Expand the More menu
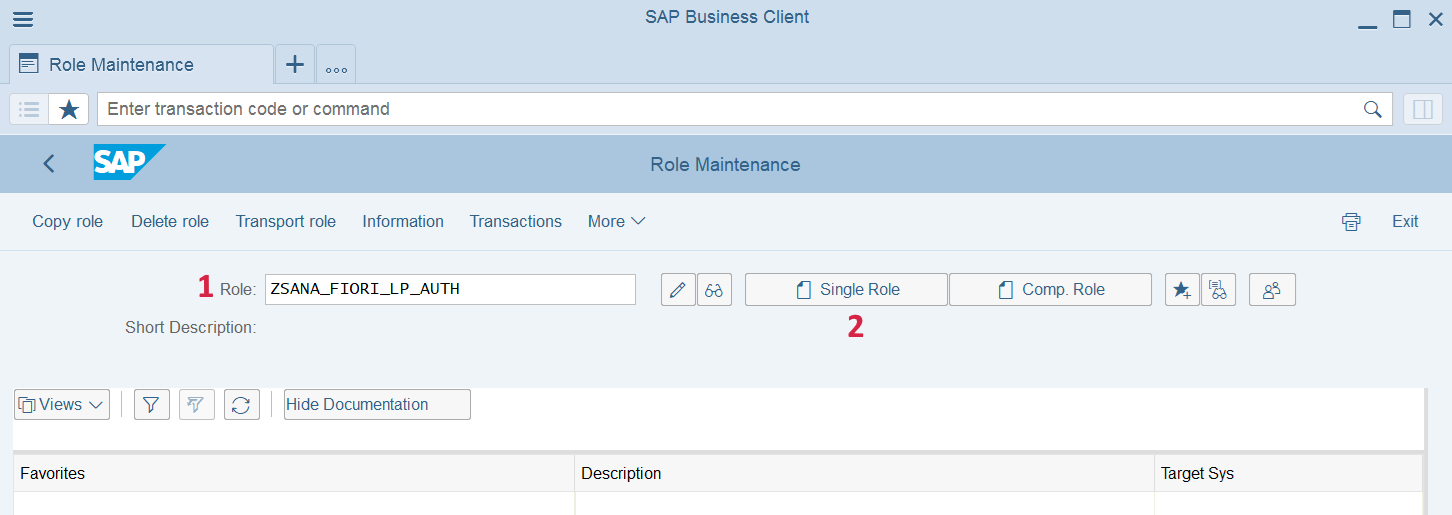This screenshot has width=1452, height=515. pyautogui.click(x=616, y=222)
